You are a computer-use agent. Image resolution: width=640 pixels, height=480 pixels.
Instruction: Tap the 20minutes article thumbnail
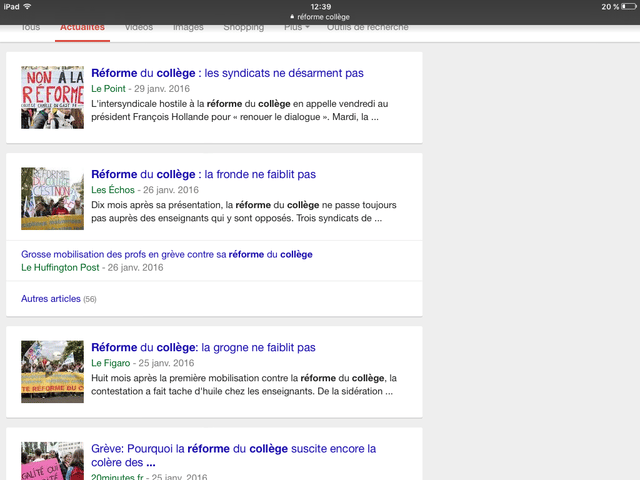(x=52, y=461)
